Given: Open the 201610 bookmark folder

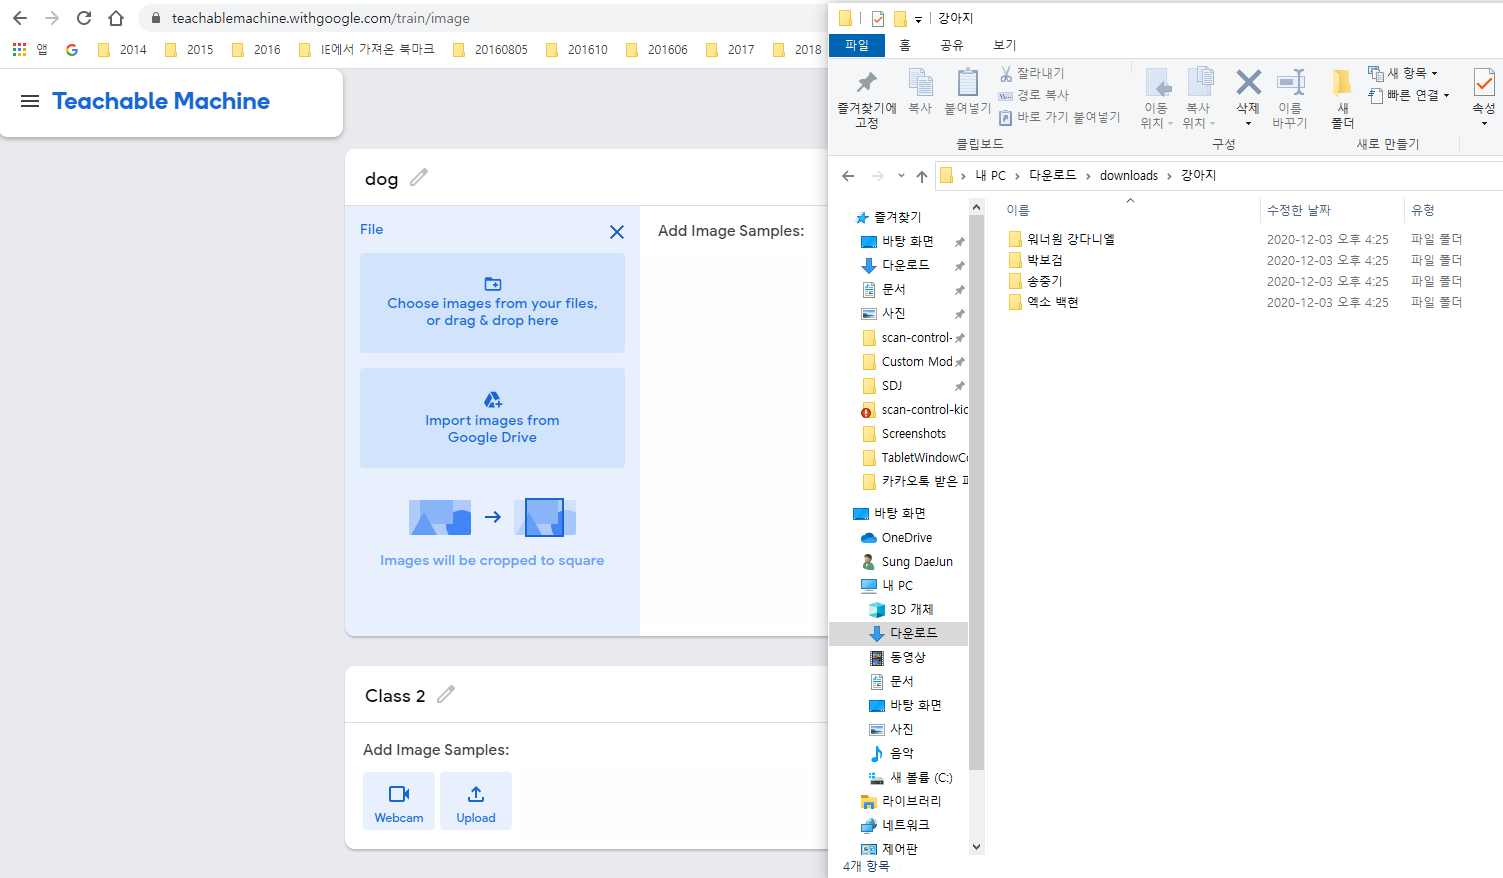Looking at the screenshot, I should (577, 49).
